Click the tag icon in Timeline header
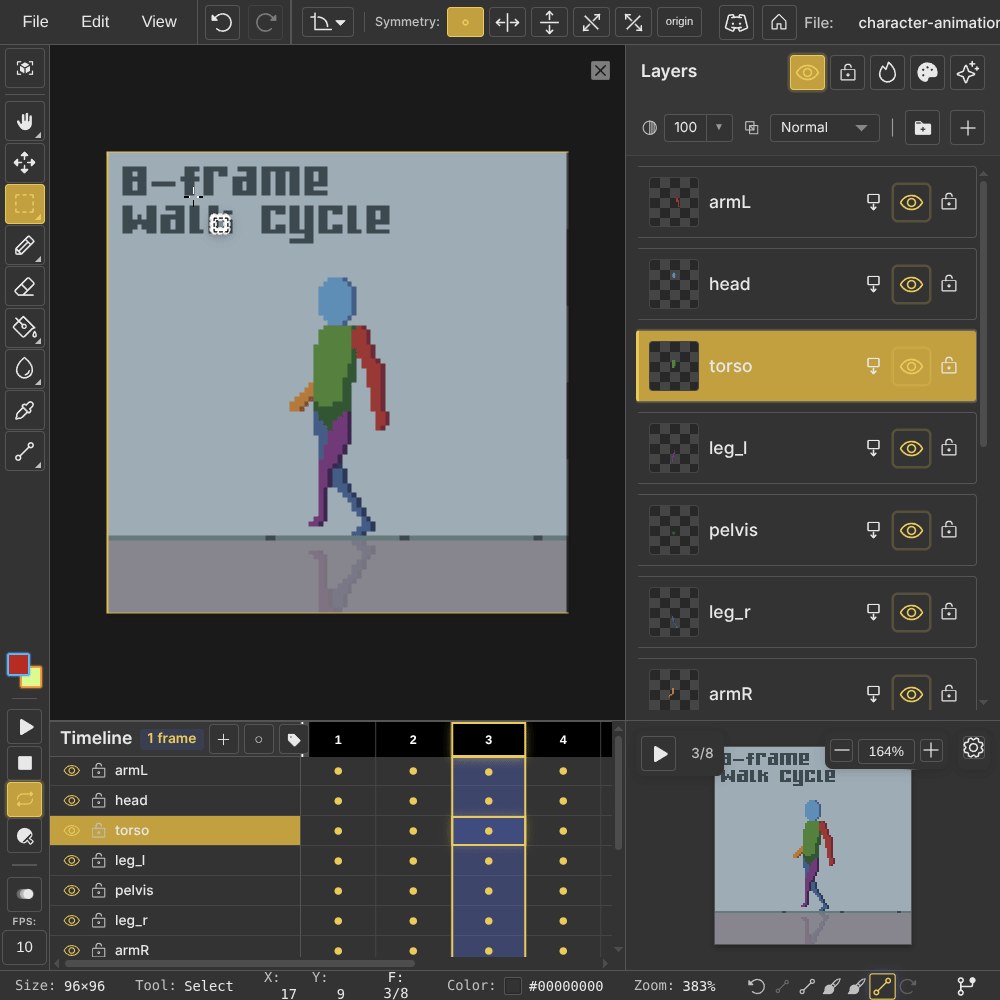The width and height of the screenshot is (1000, 1000). tap(293, 739)
